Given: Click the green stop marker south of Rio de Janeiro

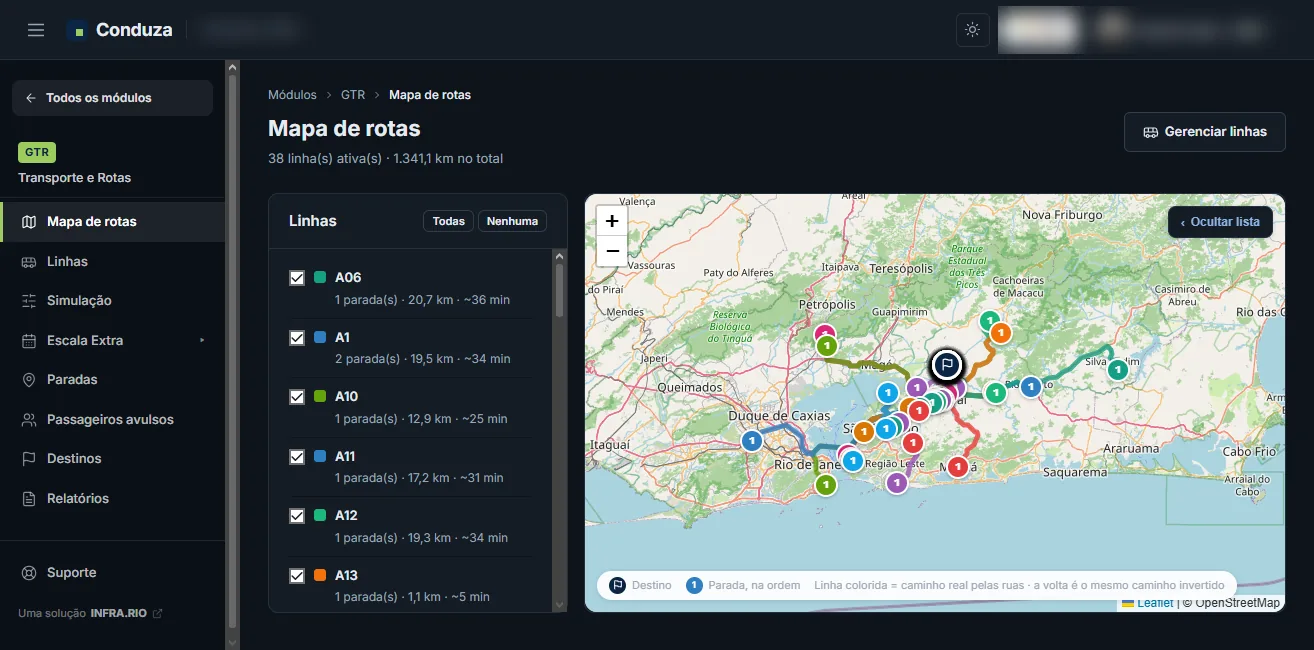Looking at the screenshot, I should tap(825, 485).
